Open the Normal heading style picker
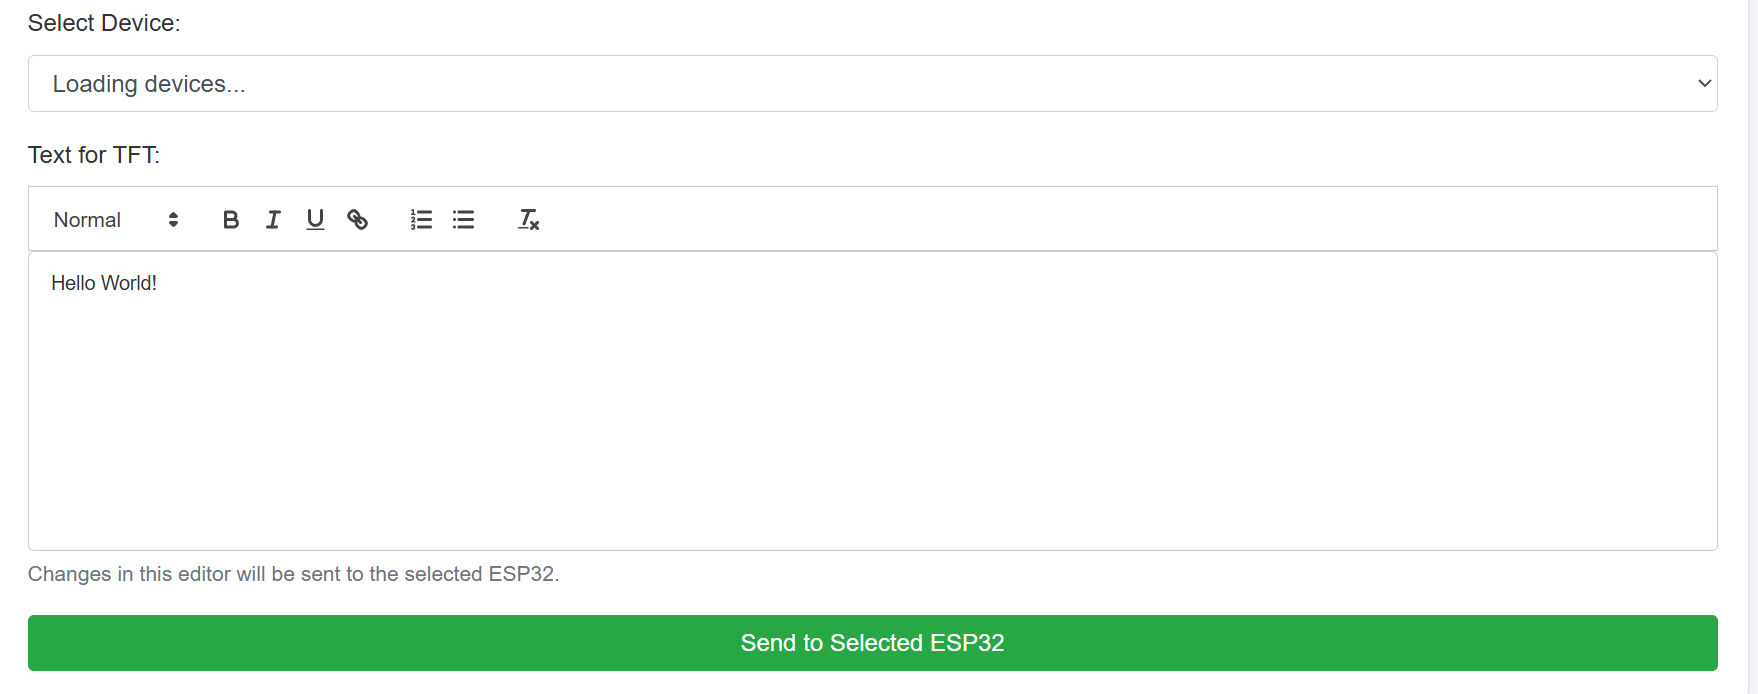 pos(116,220)
